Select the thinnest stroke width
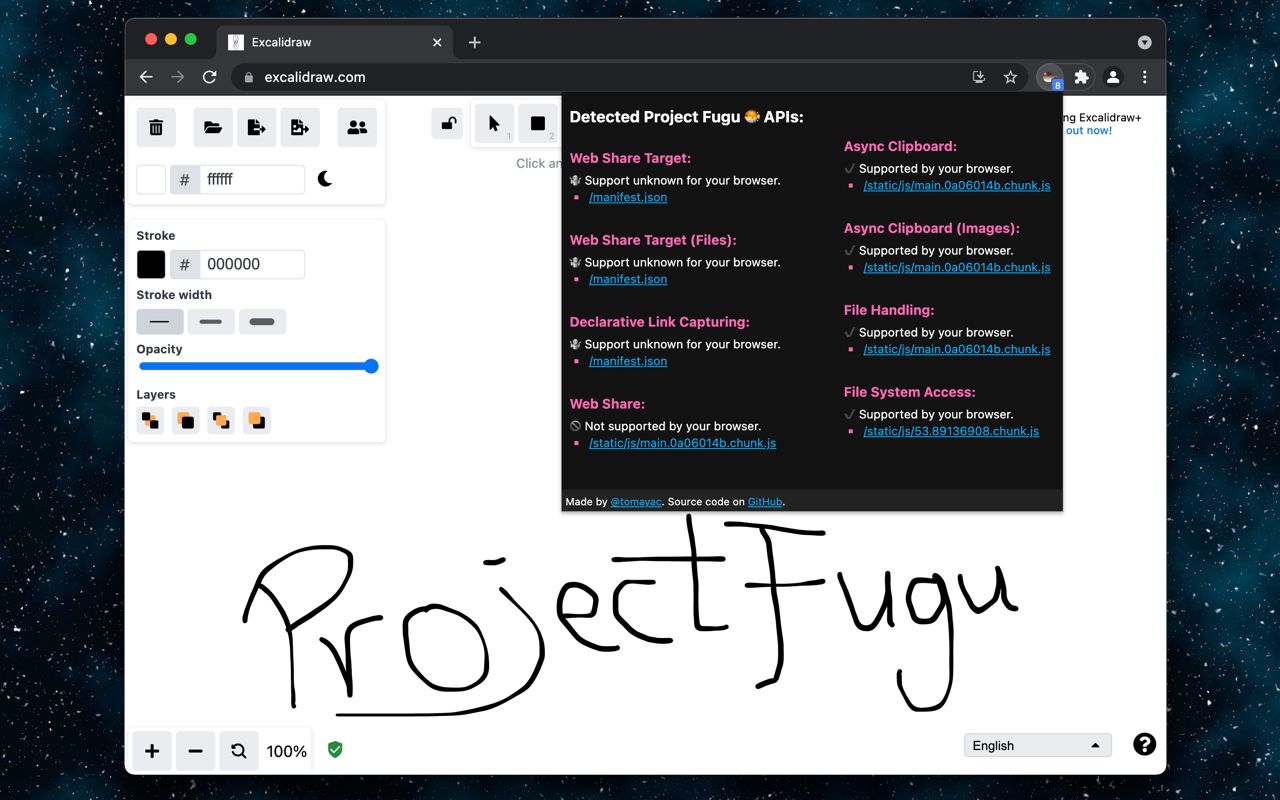 pos(159,321)
